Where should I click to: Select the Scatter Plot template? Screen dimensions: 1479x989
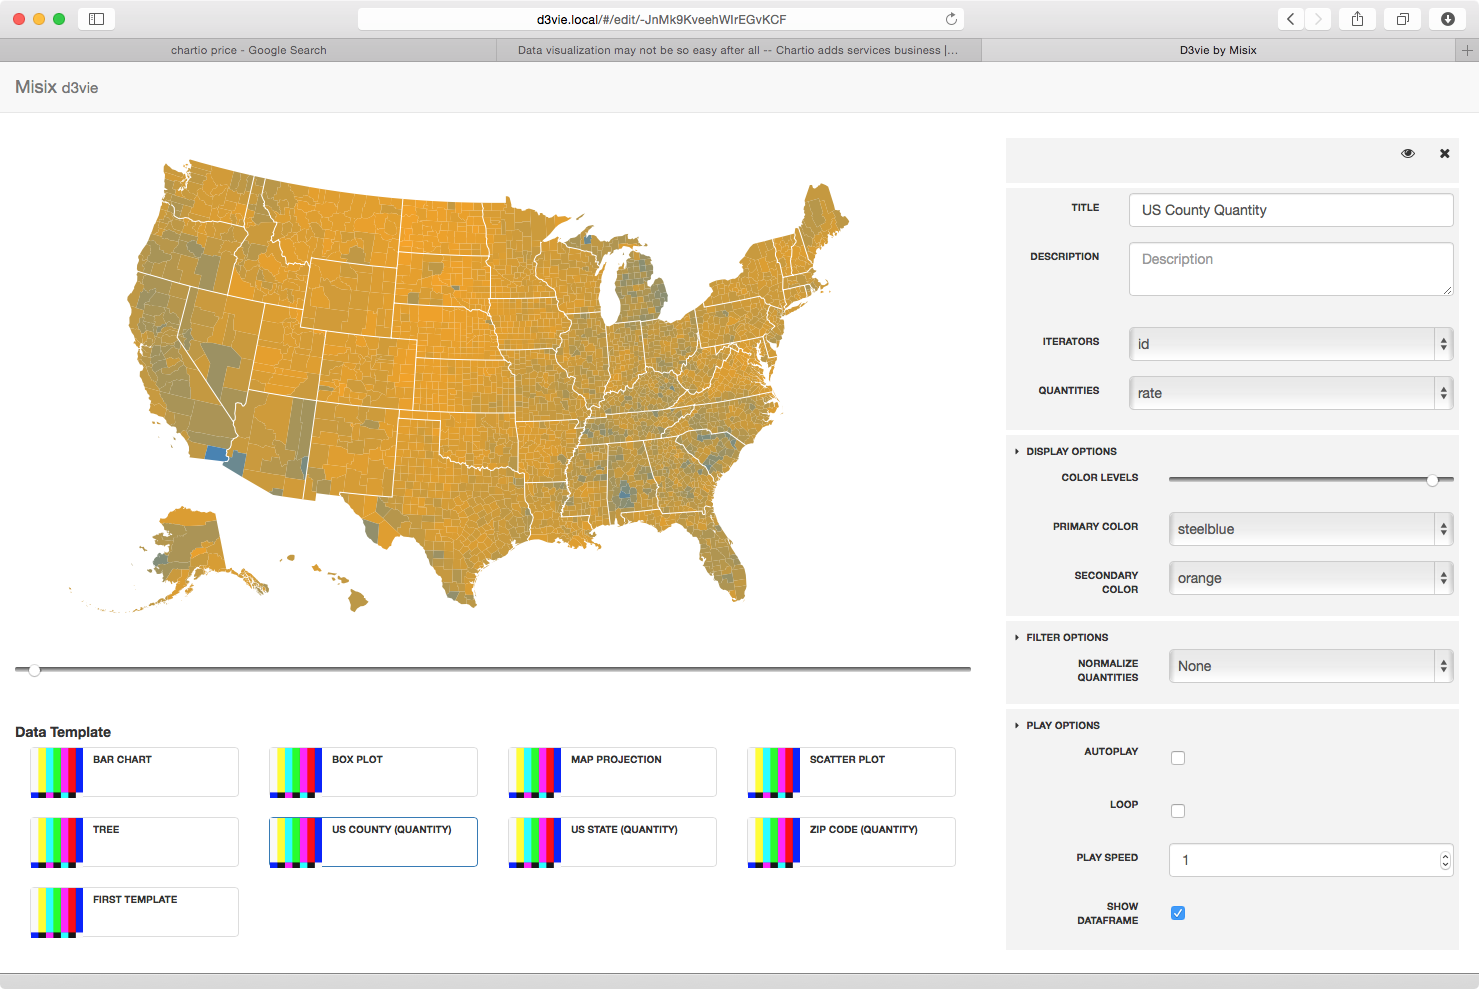(x=851, y=772)
